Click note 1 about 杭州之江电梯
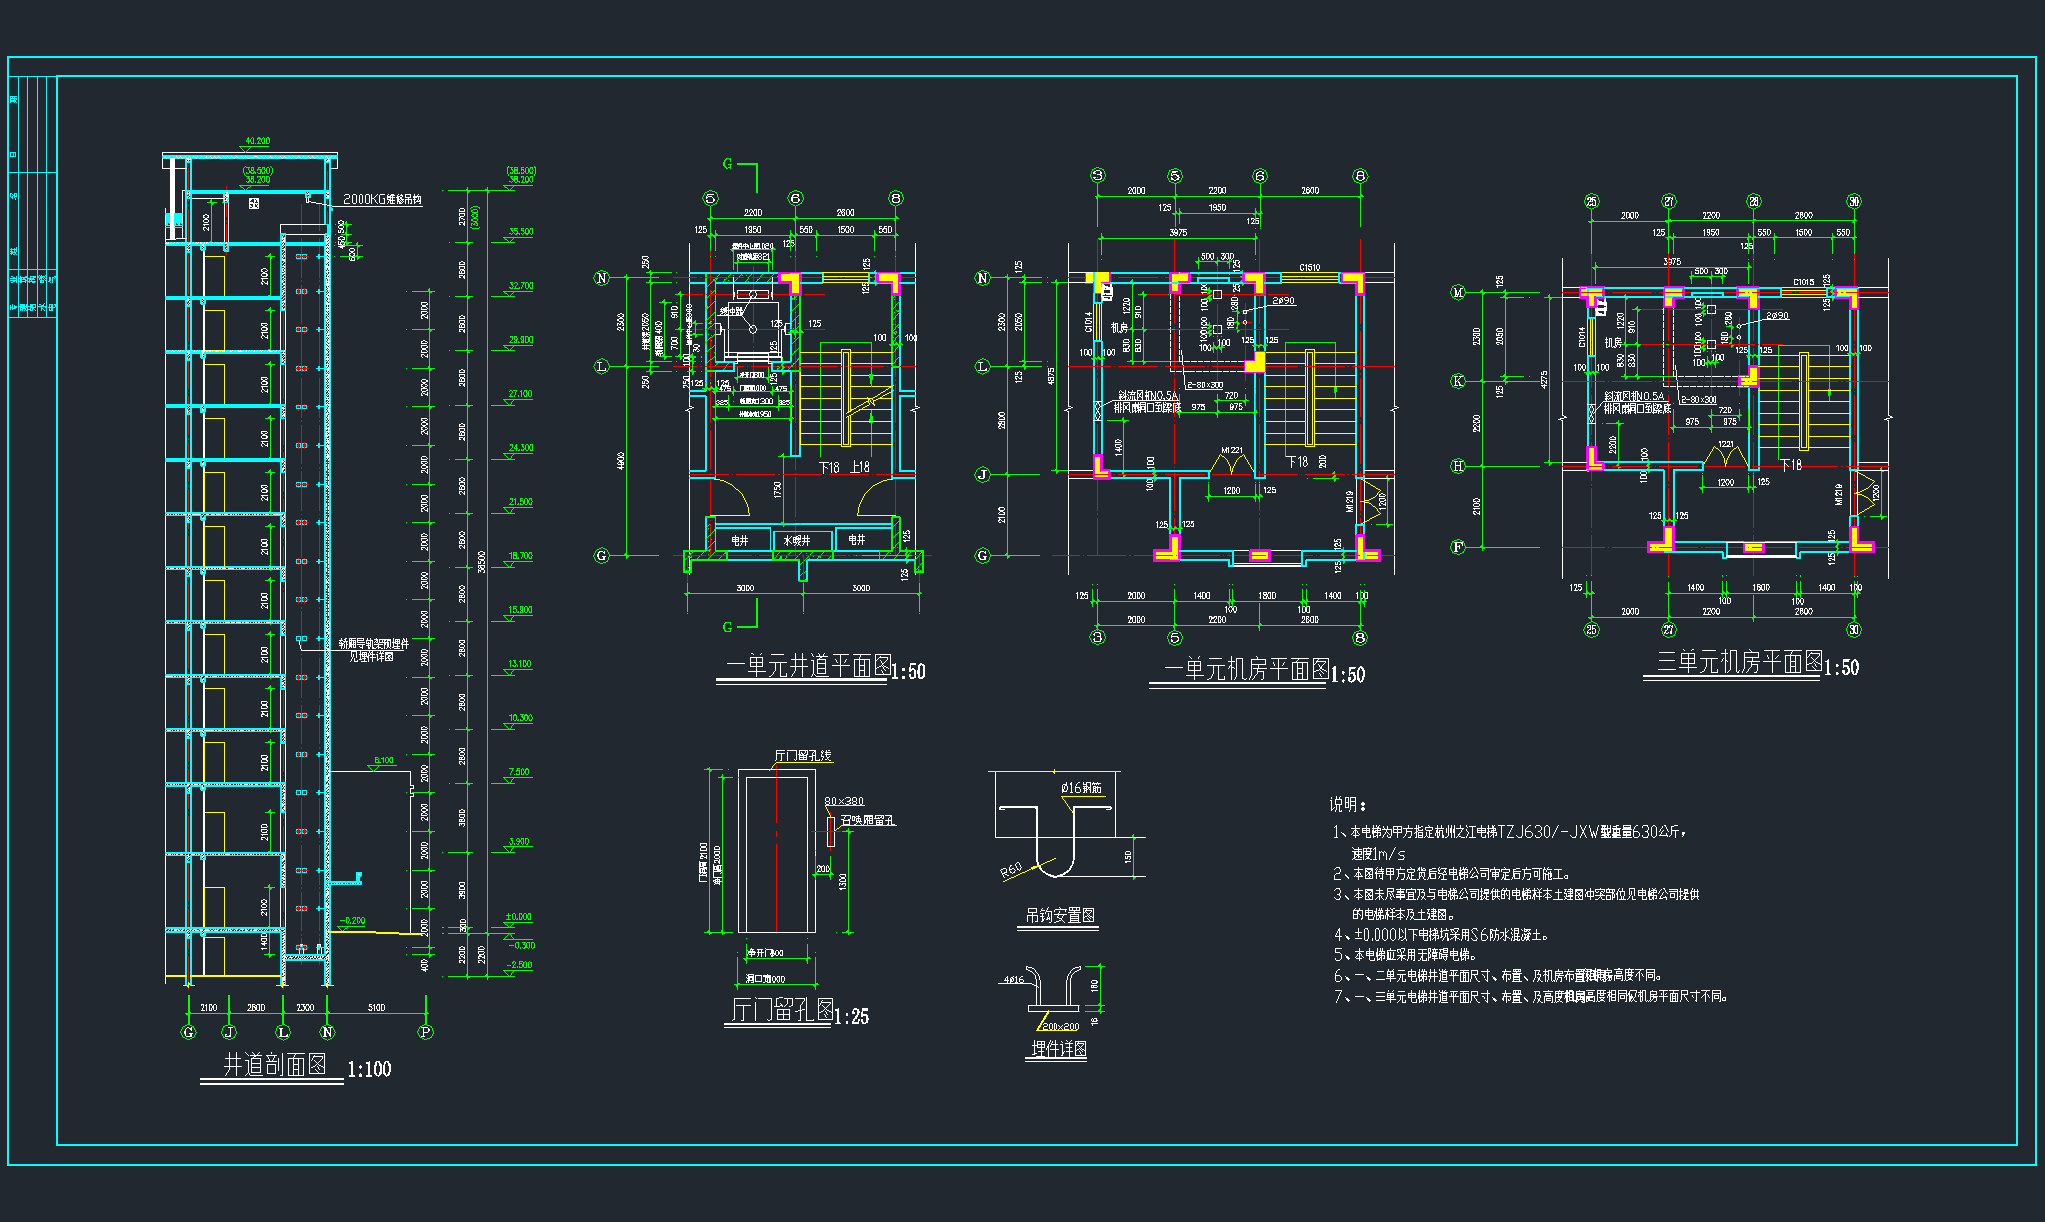Viewport: 2045px width, 1222px height. [1510, 842]
